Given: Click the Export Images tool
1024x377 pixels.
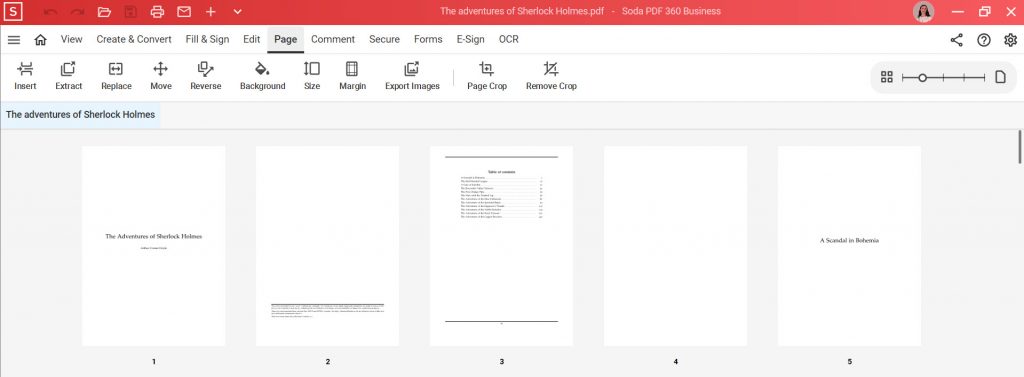Looking at the screenshot, I should (412, 76).
